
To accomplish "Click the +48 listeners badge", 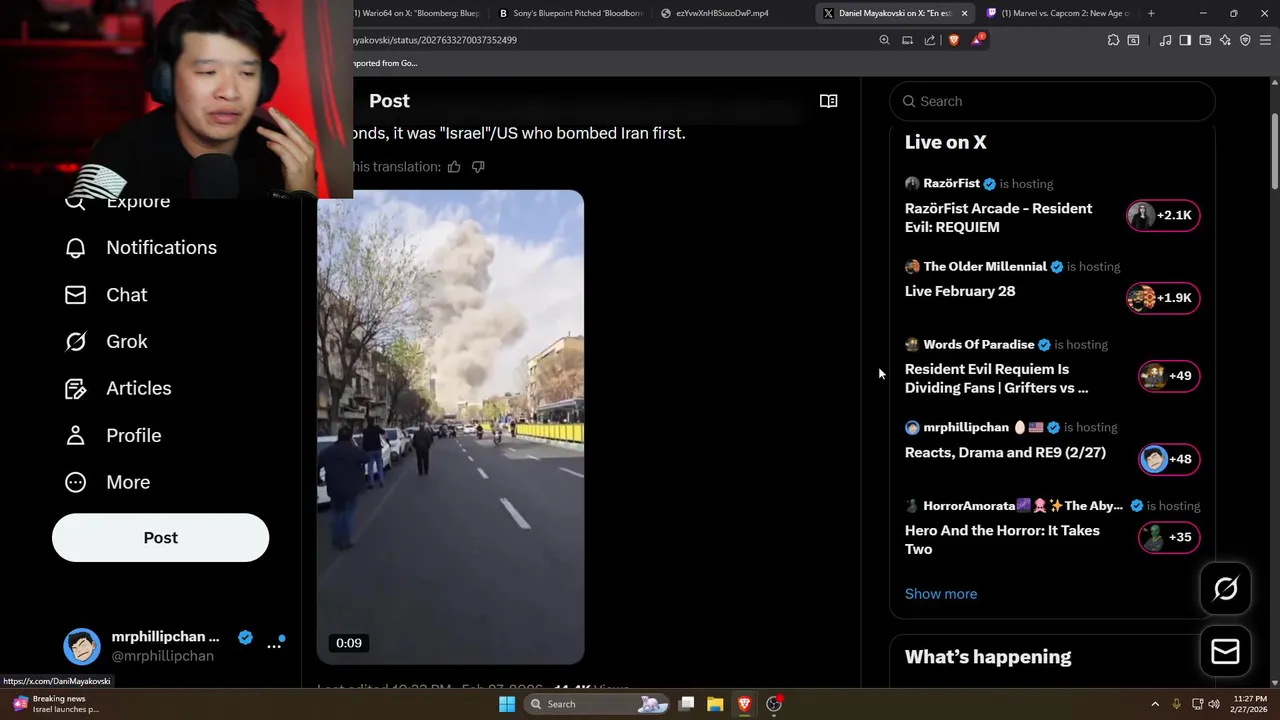I will (1169, 459).
